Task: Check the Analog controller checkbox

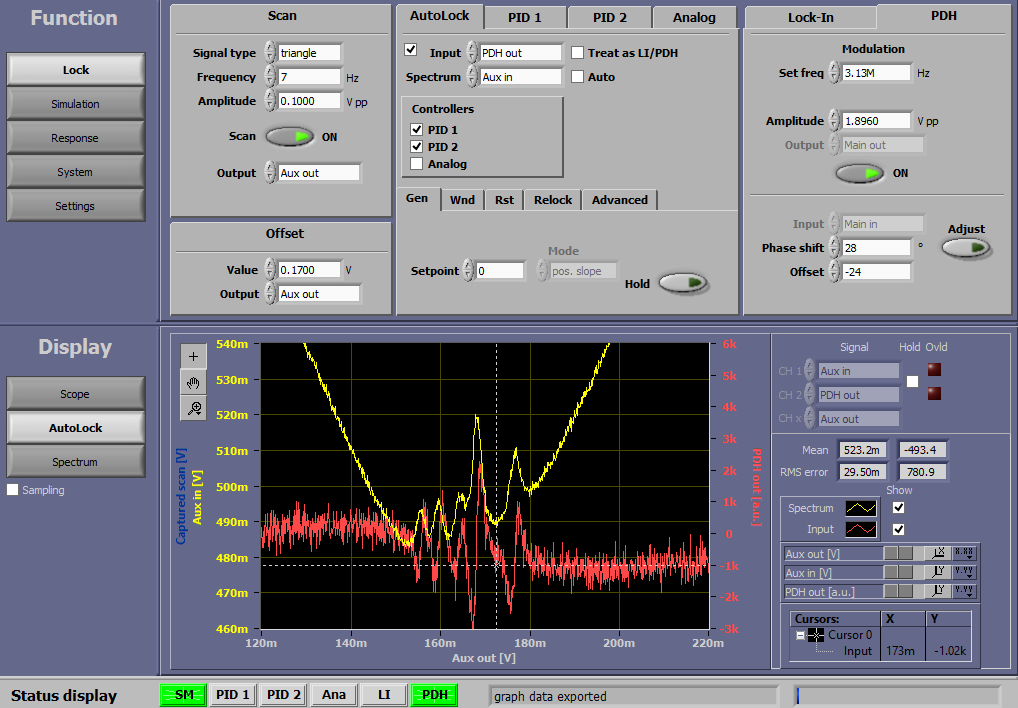Action: click(x=417, y=164)
